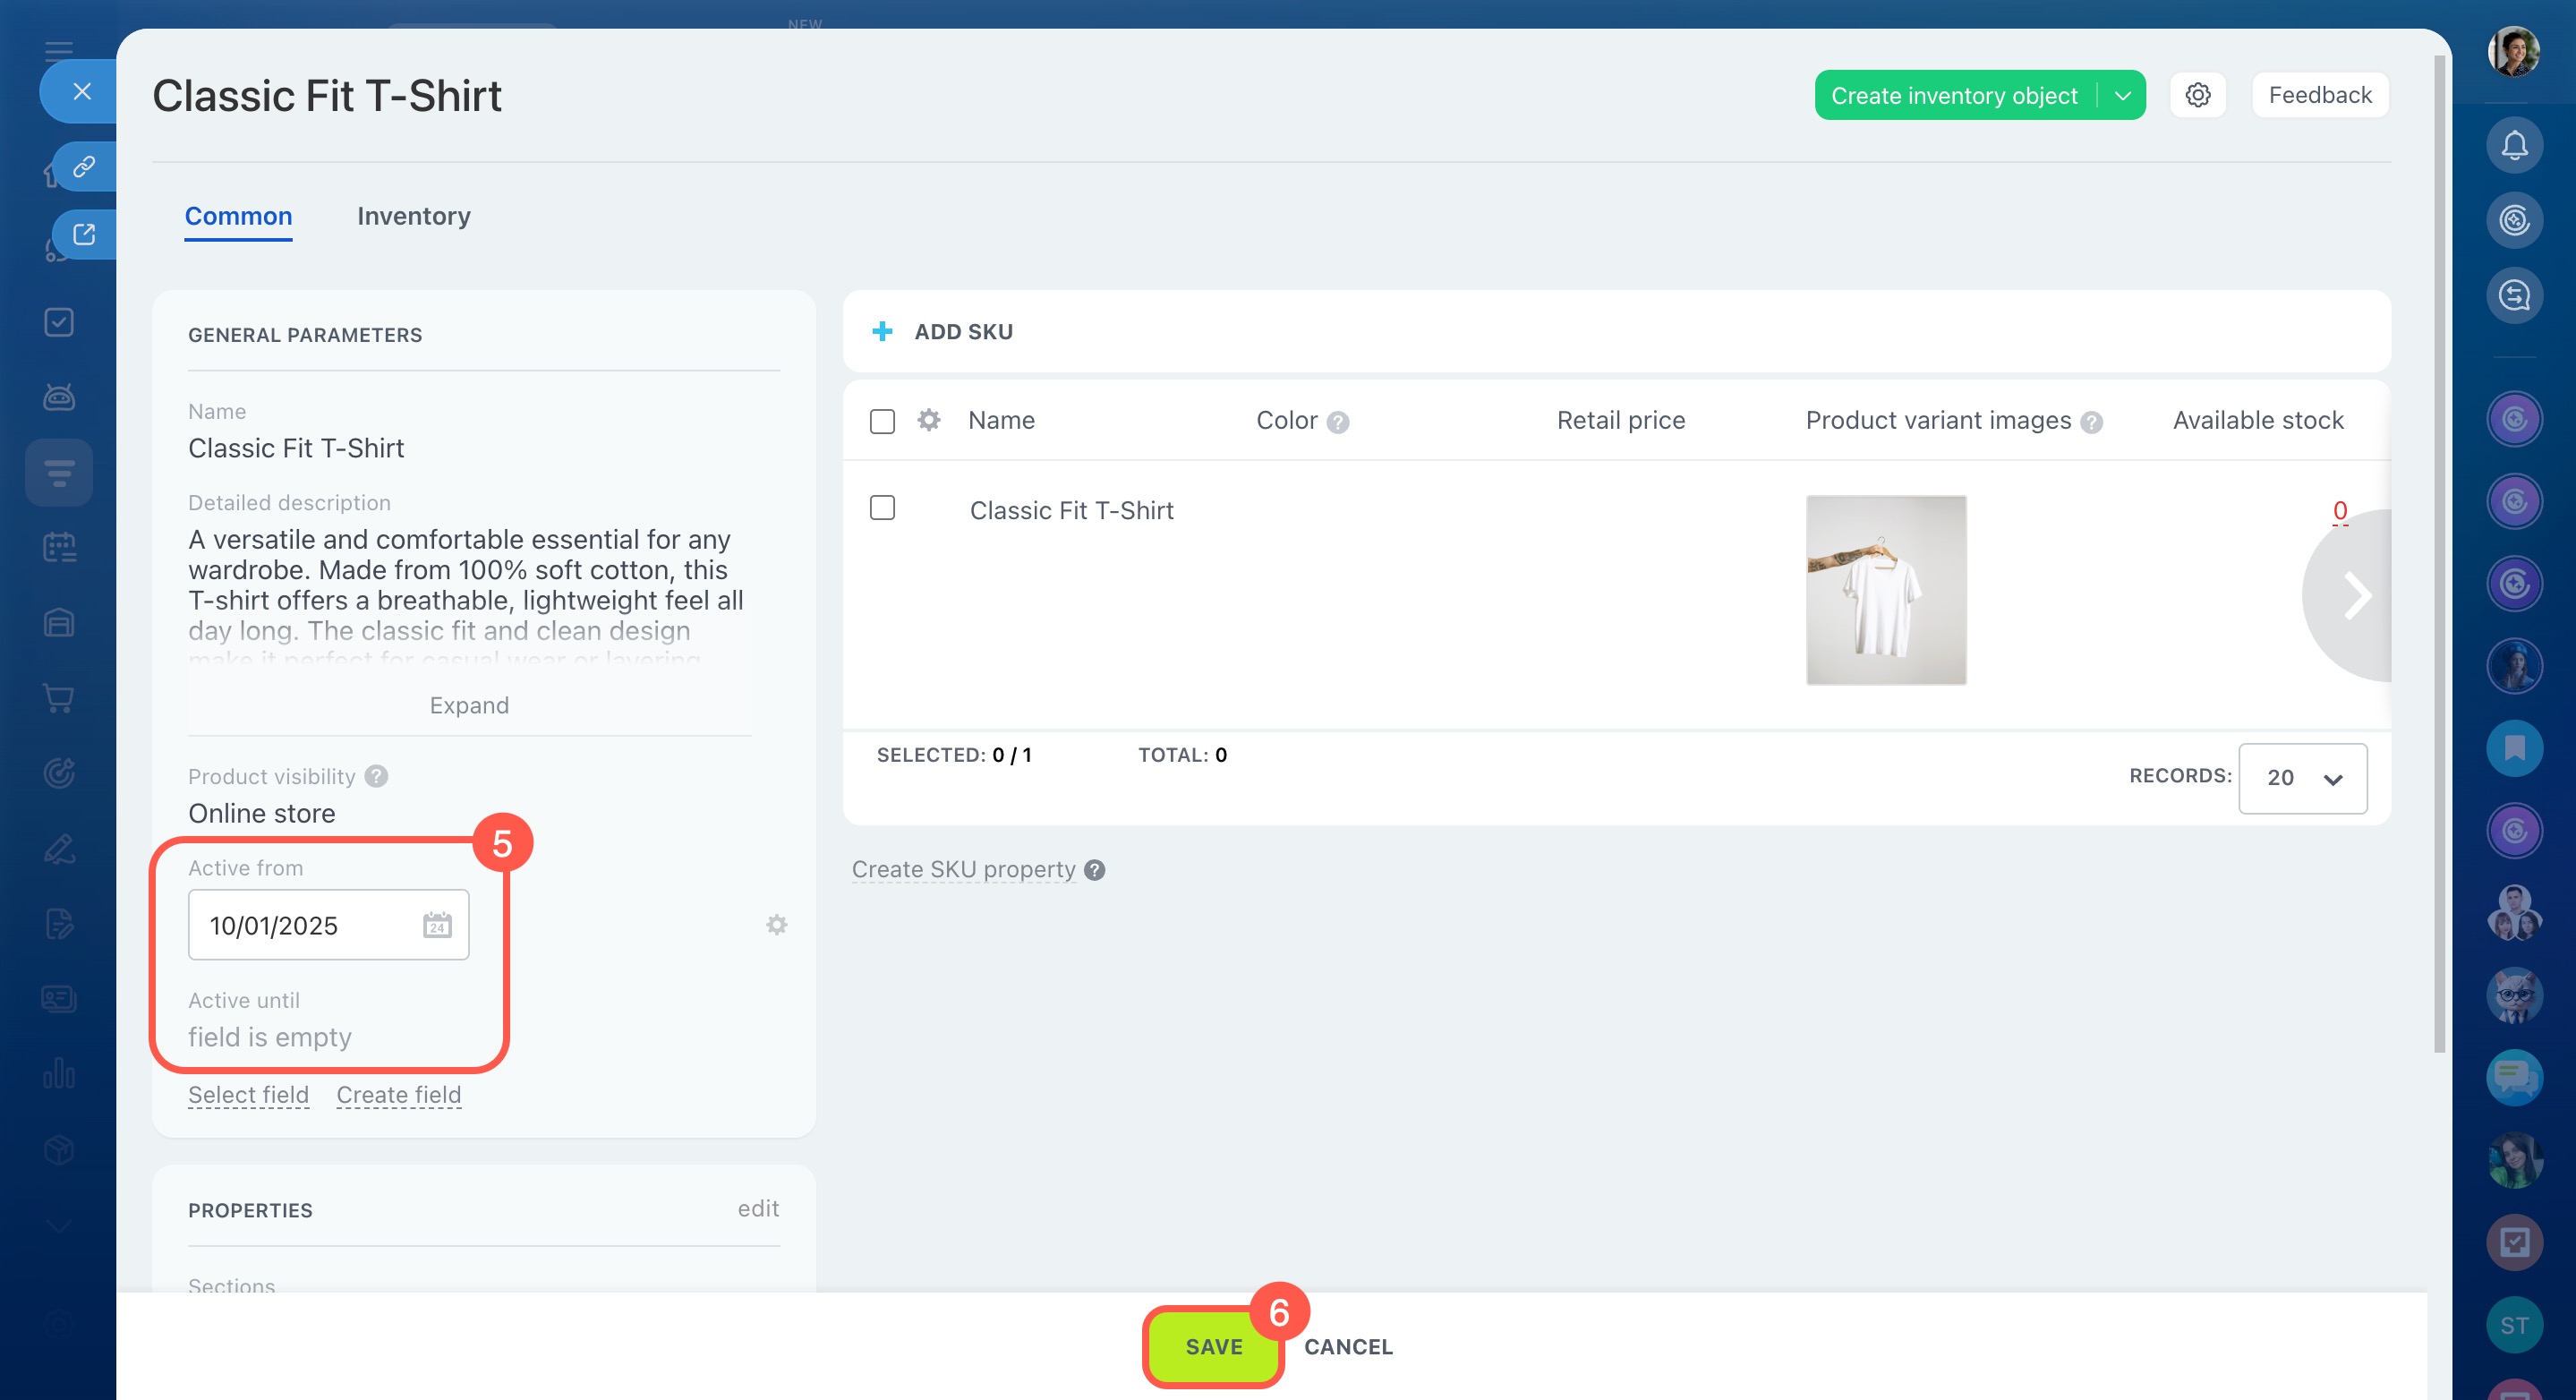Click the Product visibility help icon

pyautogui.click(x=376, y=776)
